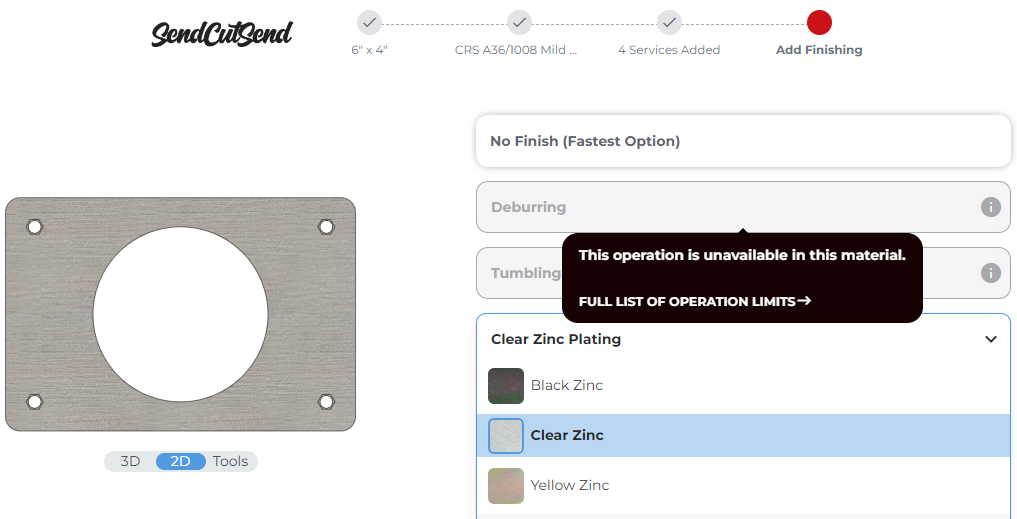Click the 4 Services Added checkmark
Screen dimensions: 1017x519
669,22
